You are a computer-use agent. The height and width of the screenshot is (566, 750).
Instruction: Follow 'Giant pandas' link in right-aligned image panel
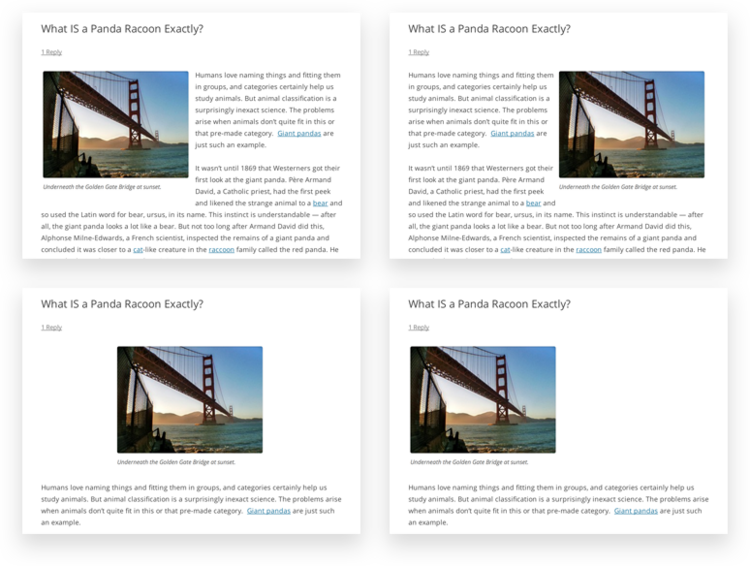512,133
